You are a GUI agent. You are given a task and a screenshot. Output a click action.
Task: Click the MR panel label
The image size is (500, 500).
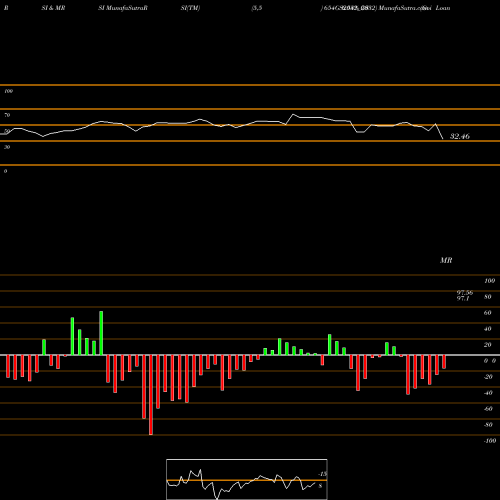(446, 260)
